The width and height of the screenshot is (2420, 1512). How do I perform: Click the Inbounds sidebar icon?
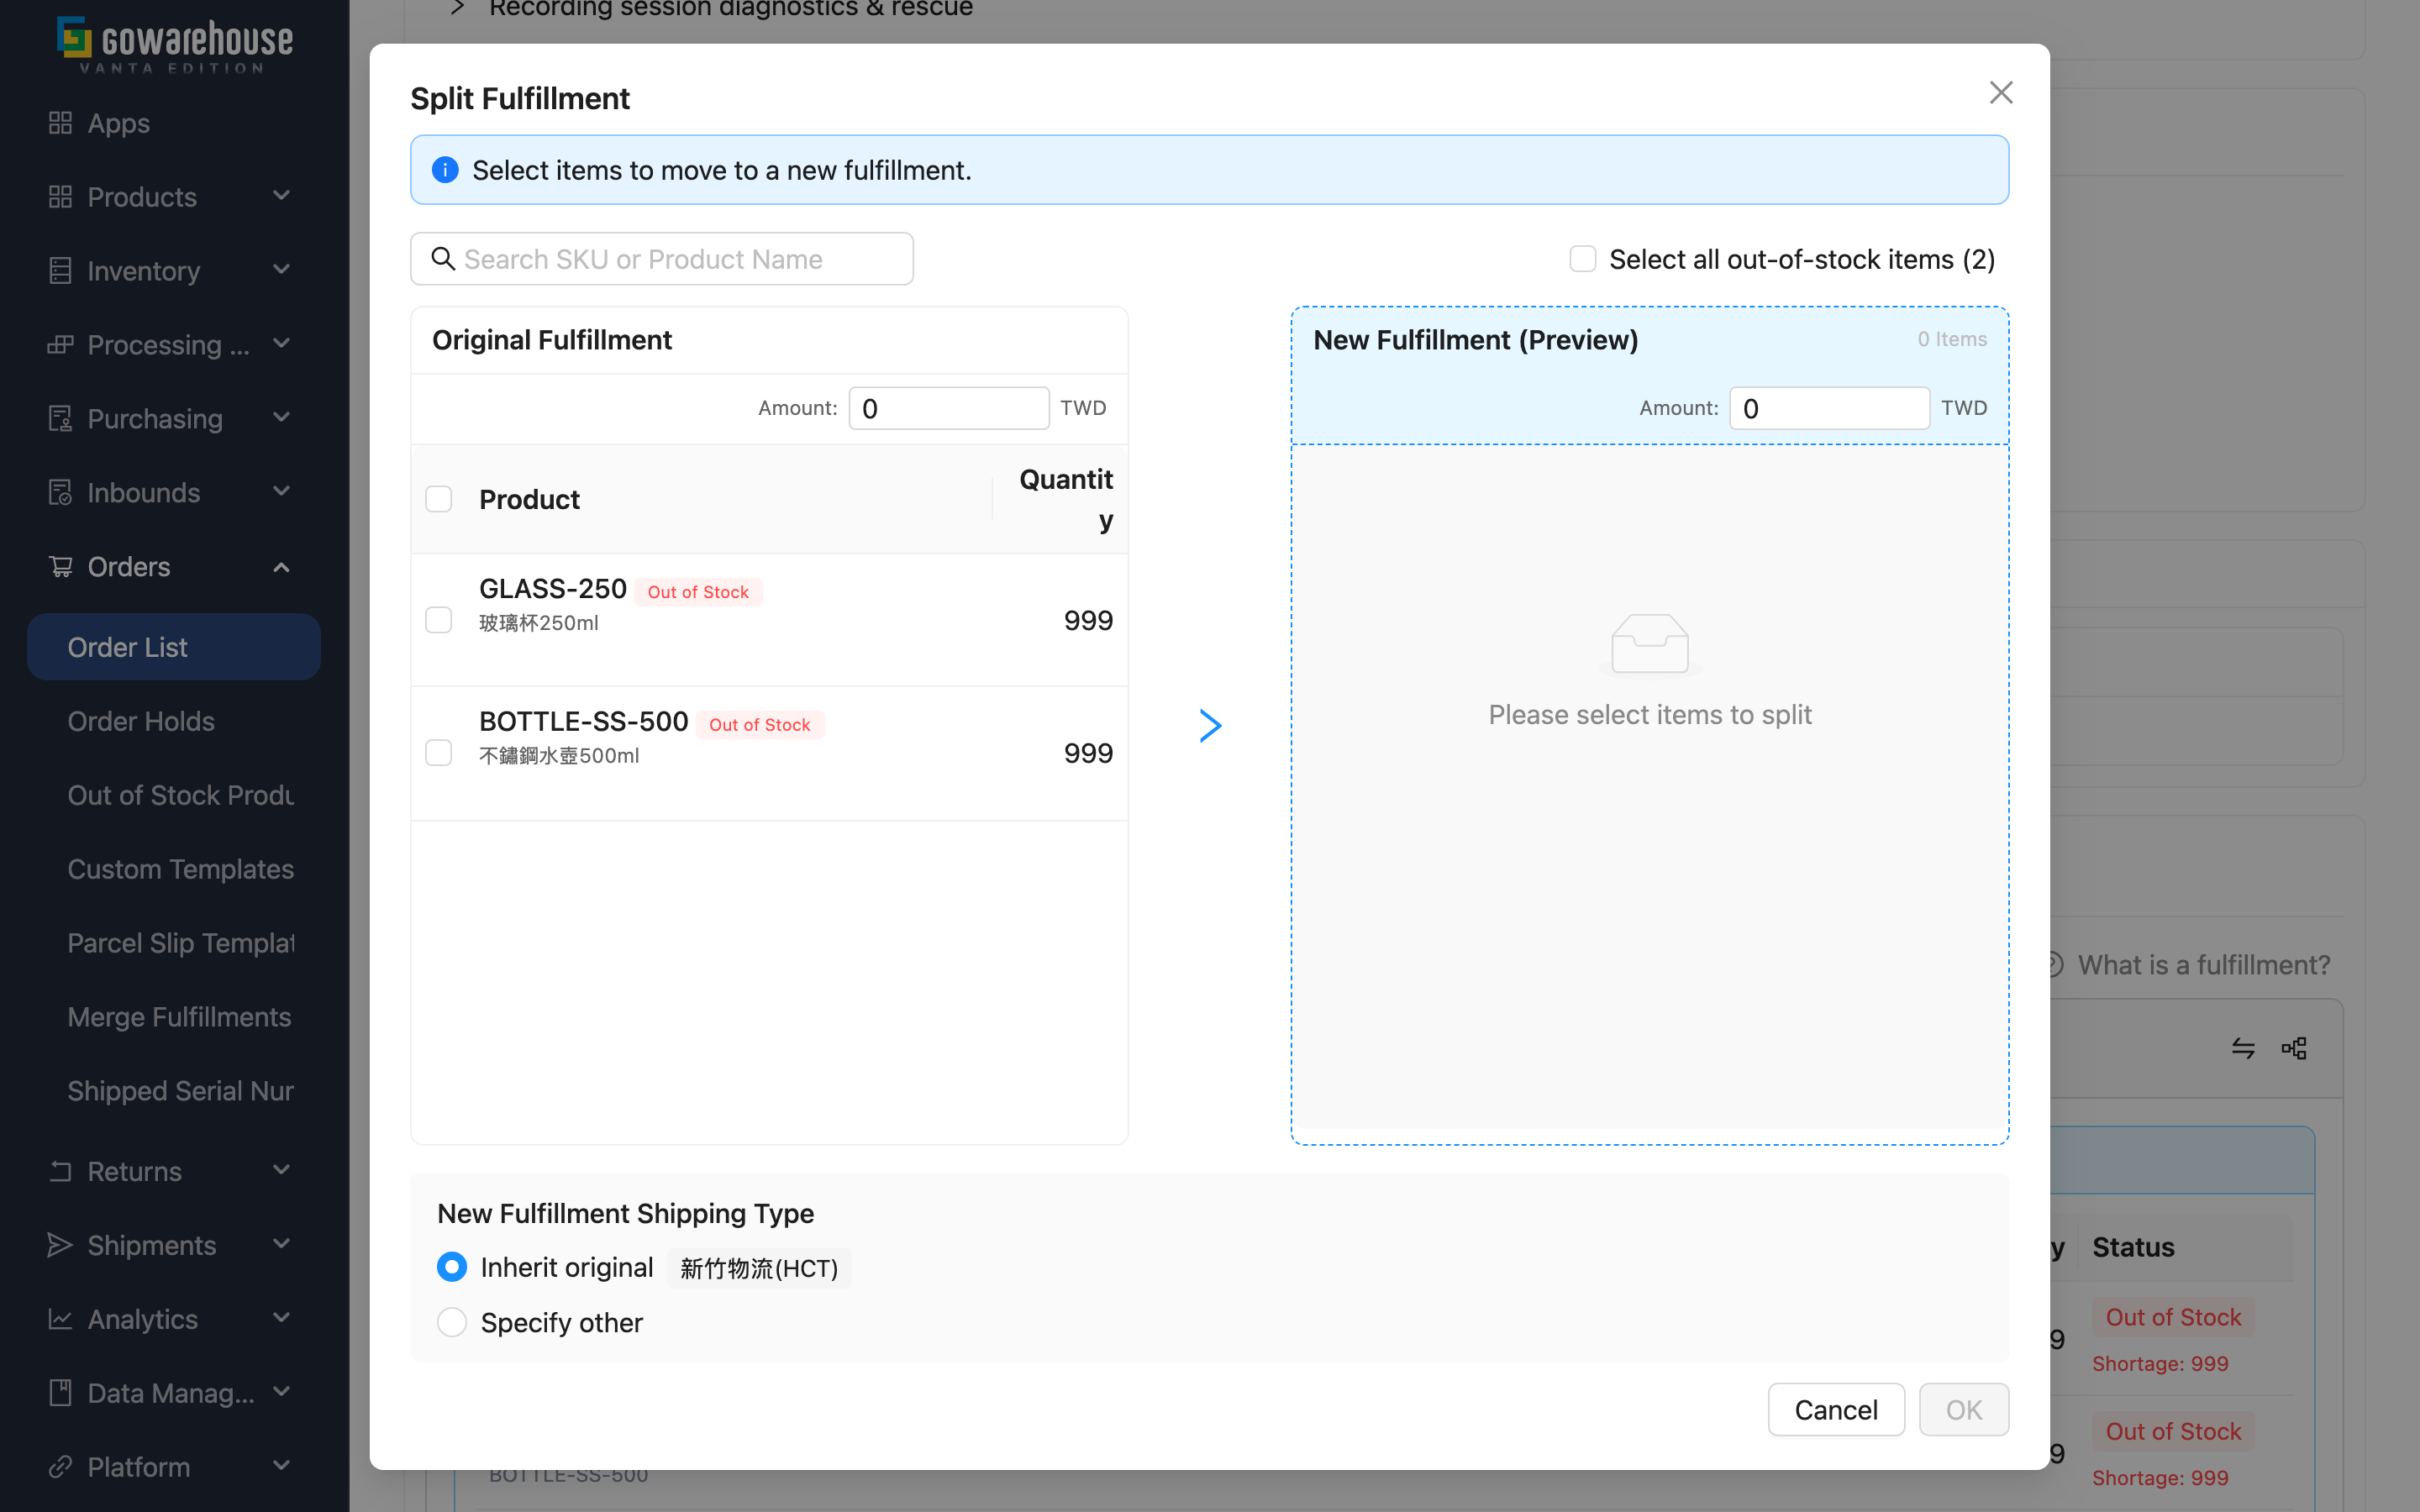60,493
